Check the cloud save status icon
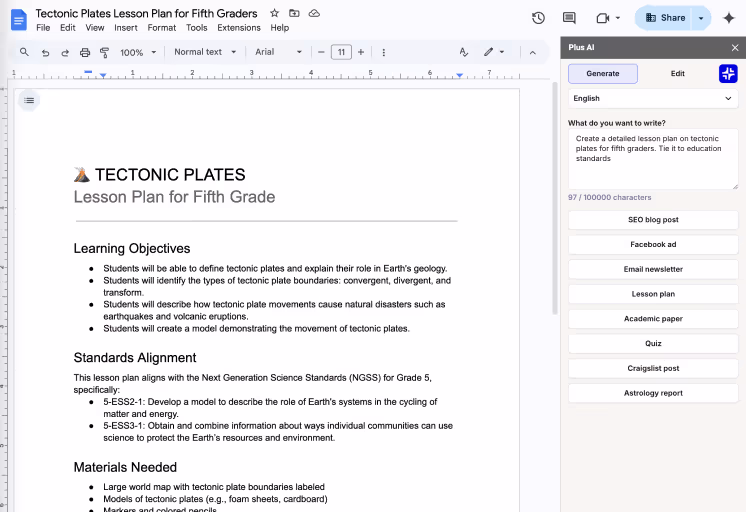Viewport: 746px width, 512px height. (314, 13)
